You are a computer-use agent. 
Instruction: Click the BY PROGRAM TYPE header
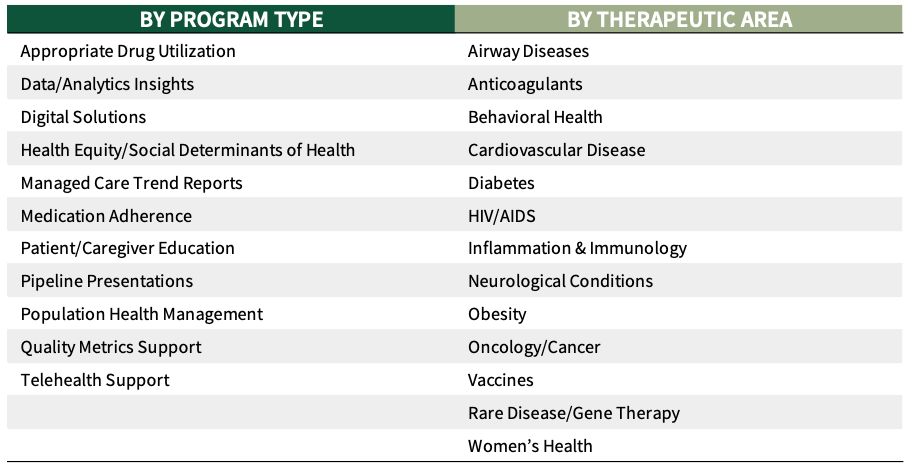pyautogui.click(x=231, y=19)
